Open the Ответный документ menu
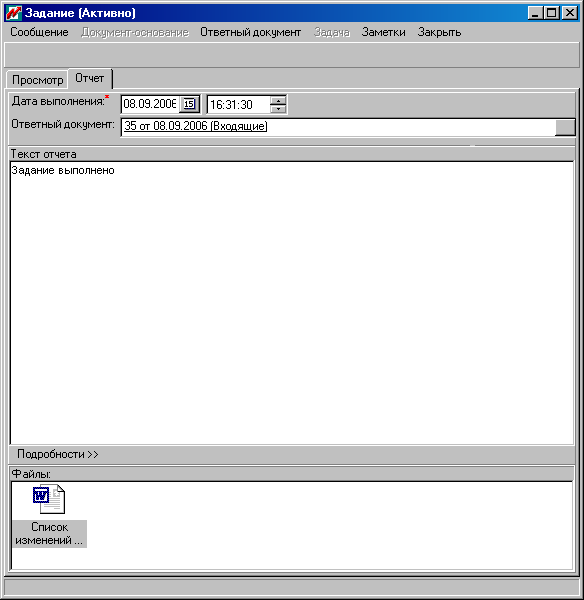The width and height of the screenshot is (584, 600). pos(250,33)
